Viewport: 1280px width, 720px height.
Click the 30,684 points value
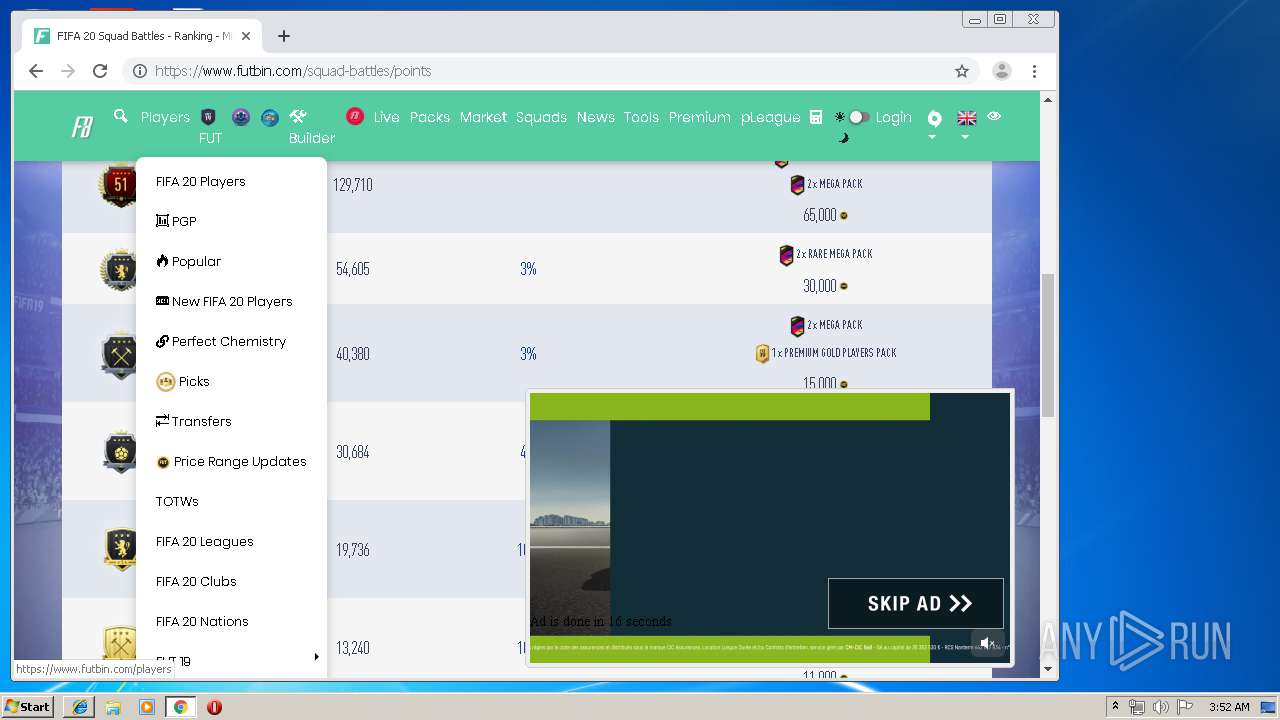tap(353, 452)
